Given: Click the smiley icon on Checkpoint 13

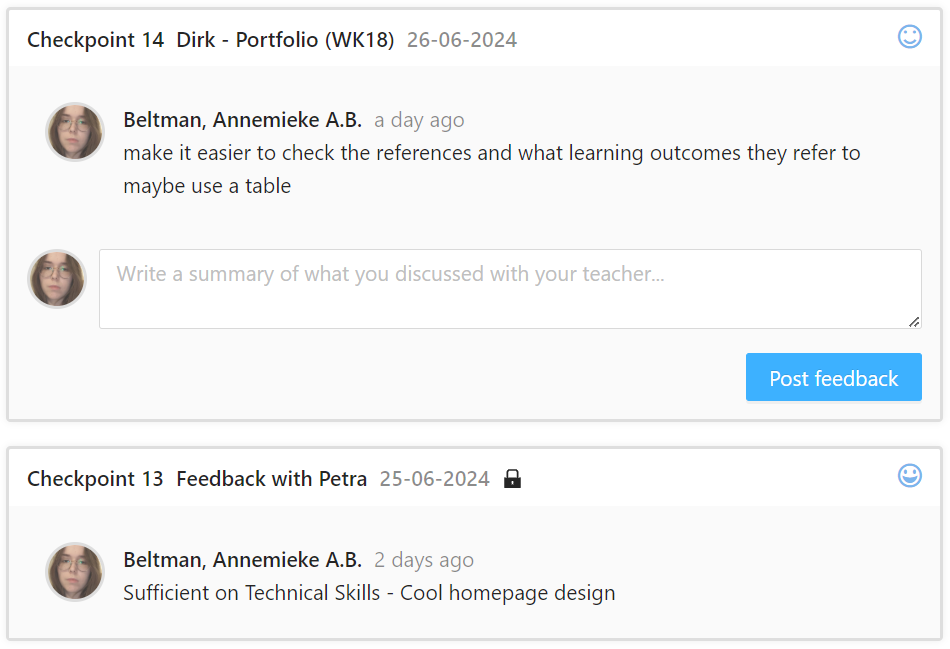Looking at the screenshot, I should click(x=909, y=476).
